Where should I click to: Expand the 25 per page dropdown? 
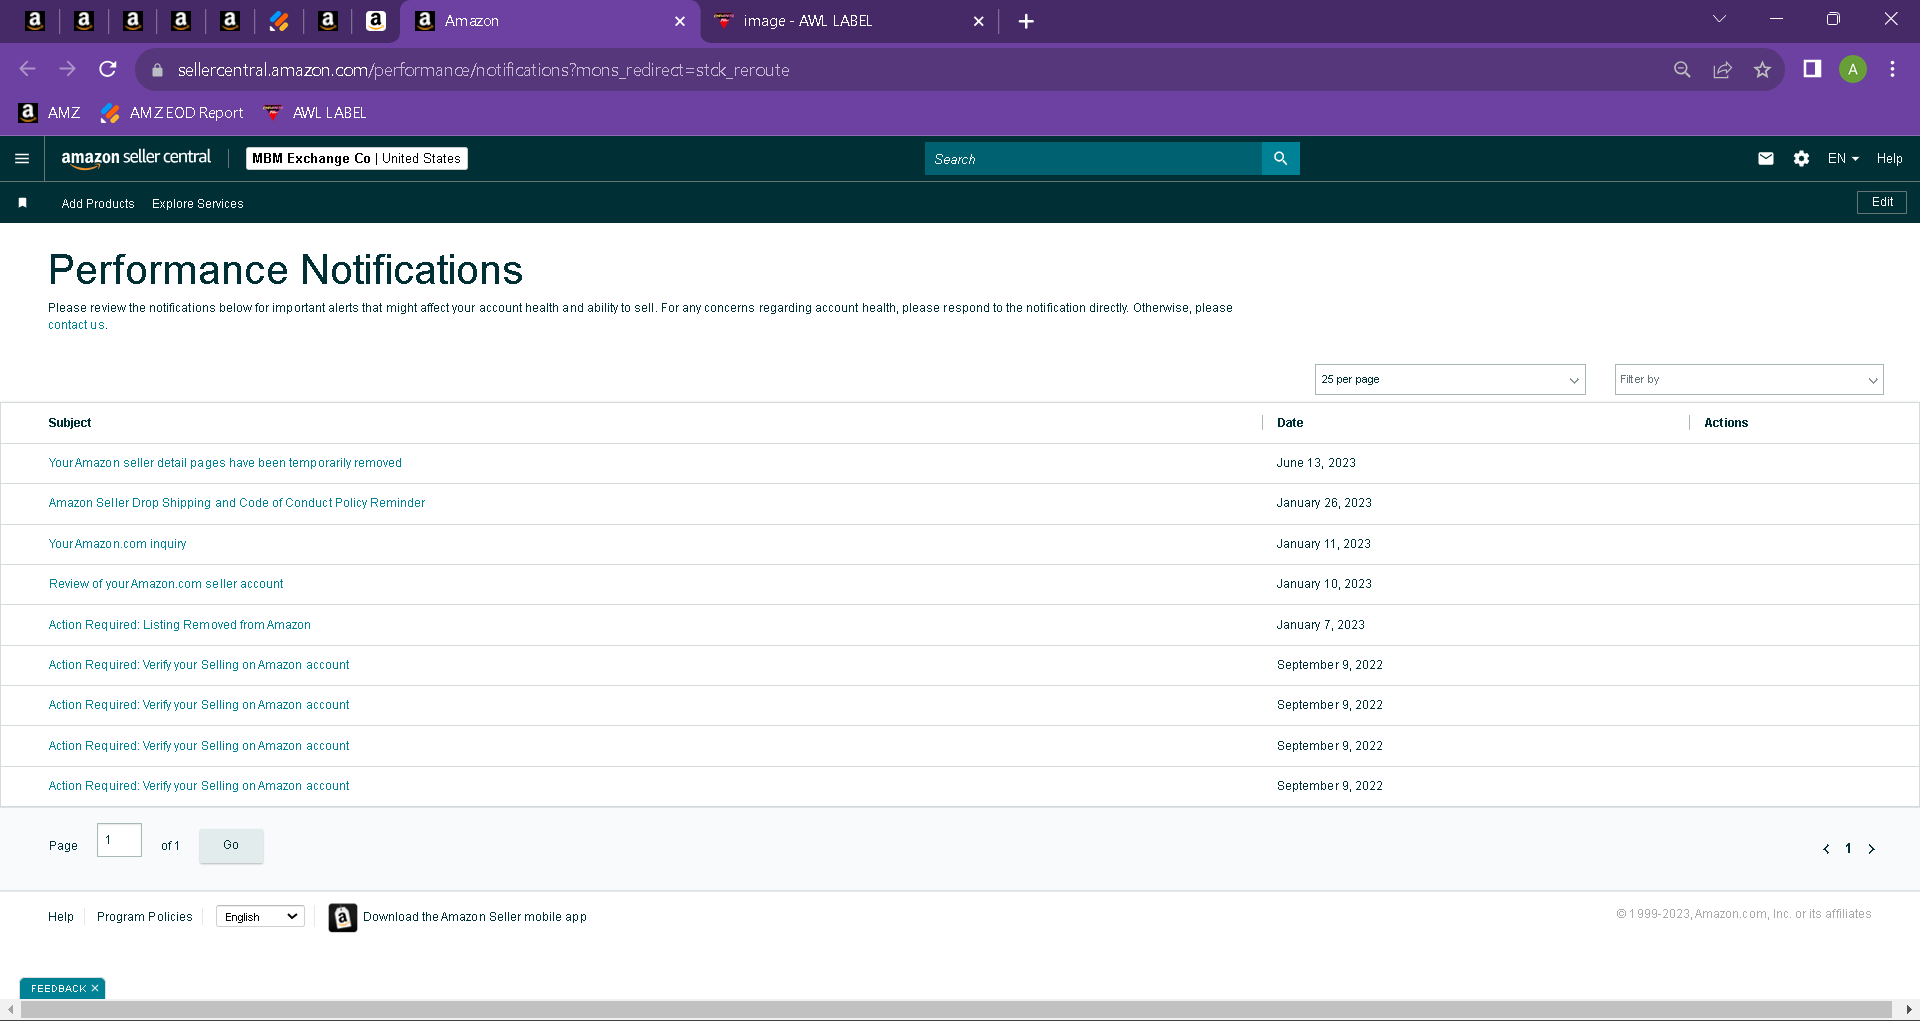point(1450,380)
